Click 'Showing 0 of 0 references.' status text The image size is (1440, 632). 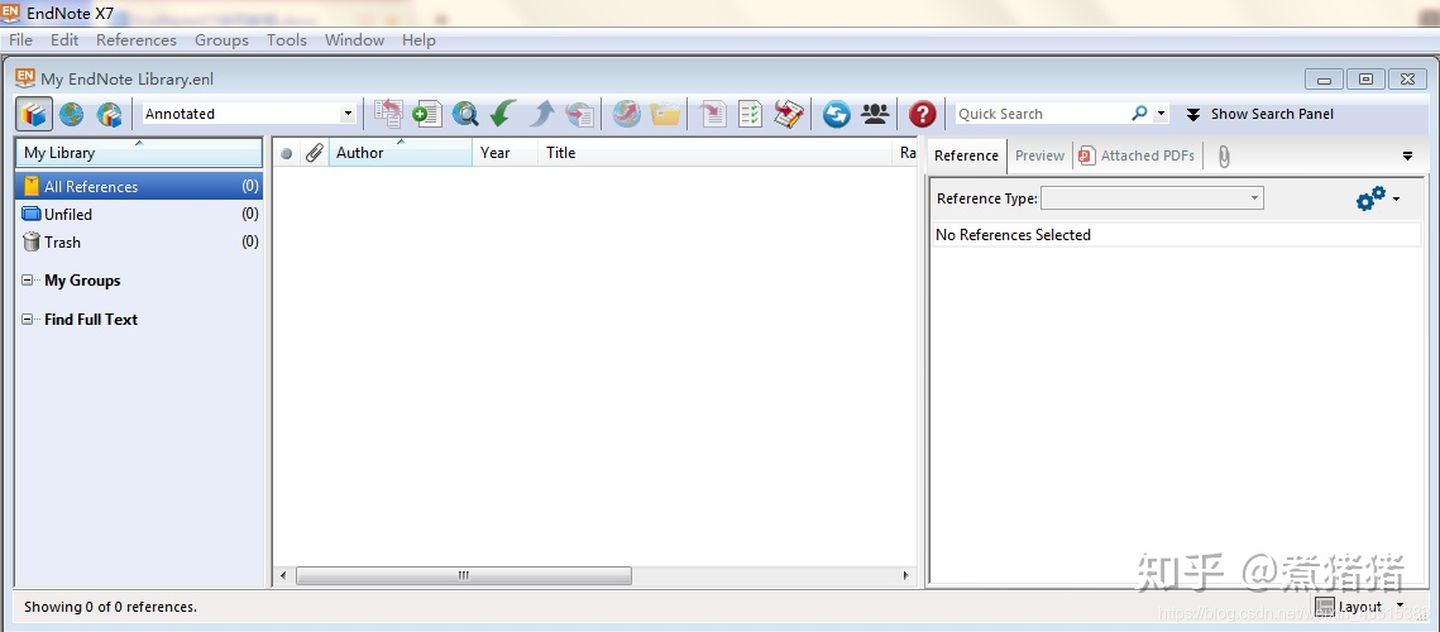tap(110, 607)
